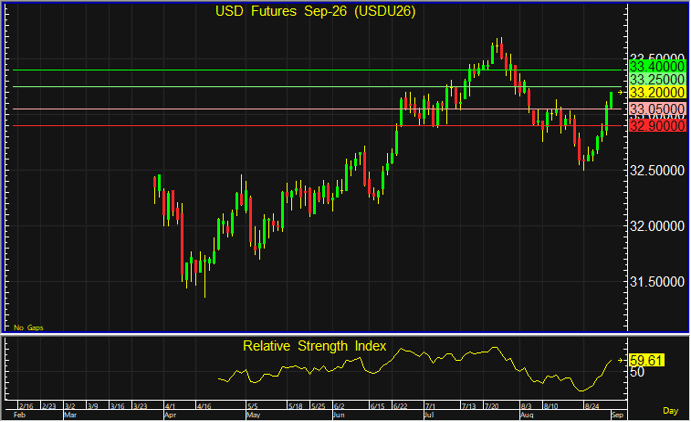Image resolution: width=691 pixels, height=422 pixels.
Task: Click the 32.50000 price axis label
Action: (x=657, y=170)
